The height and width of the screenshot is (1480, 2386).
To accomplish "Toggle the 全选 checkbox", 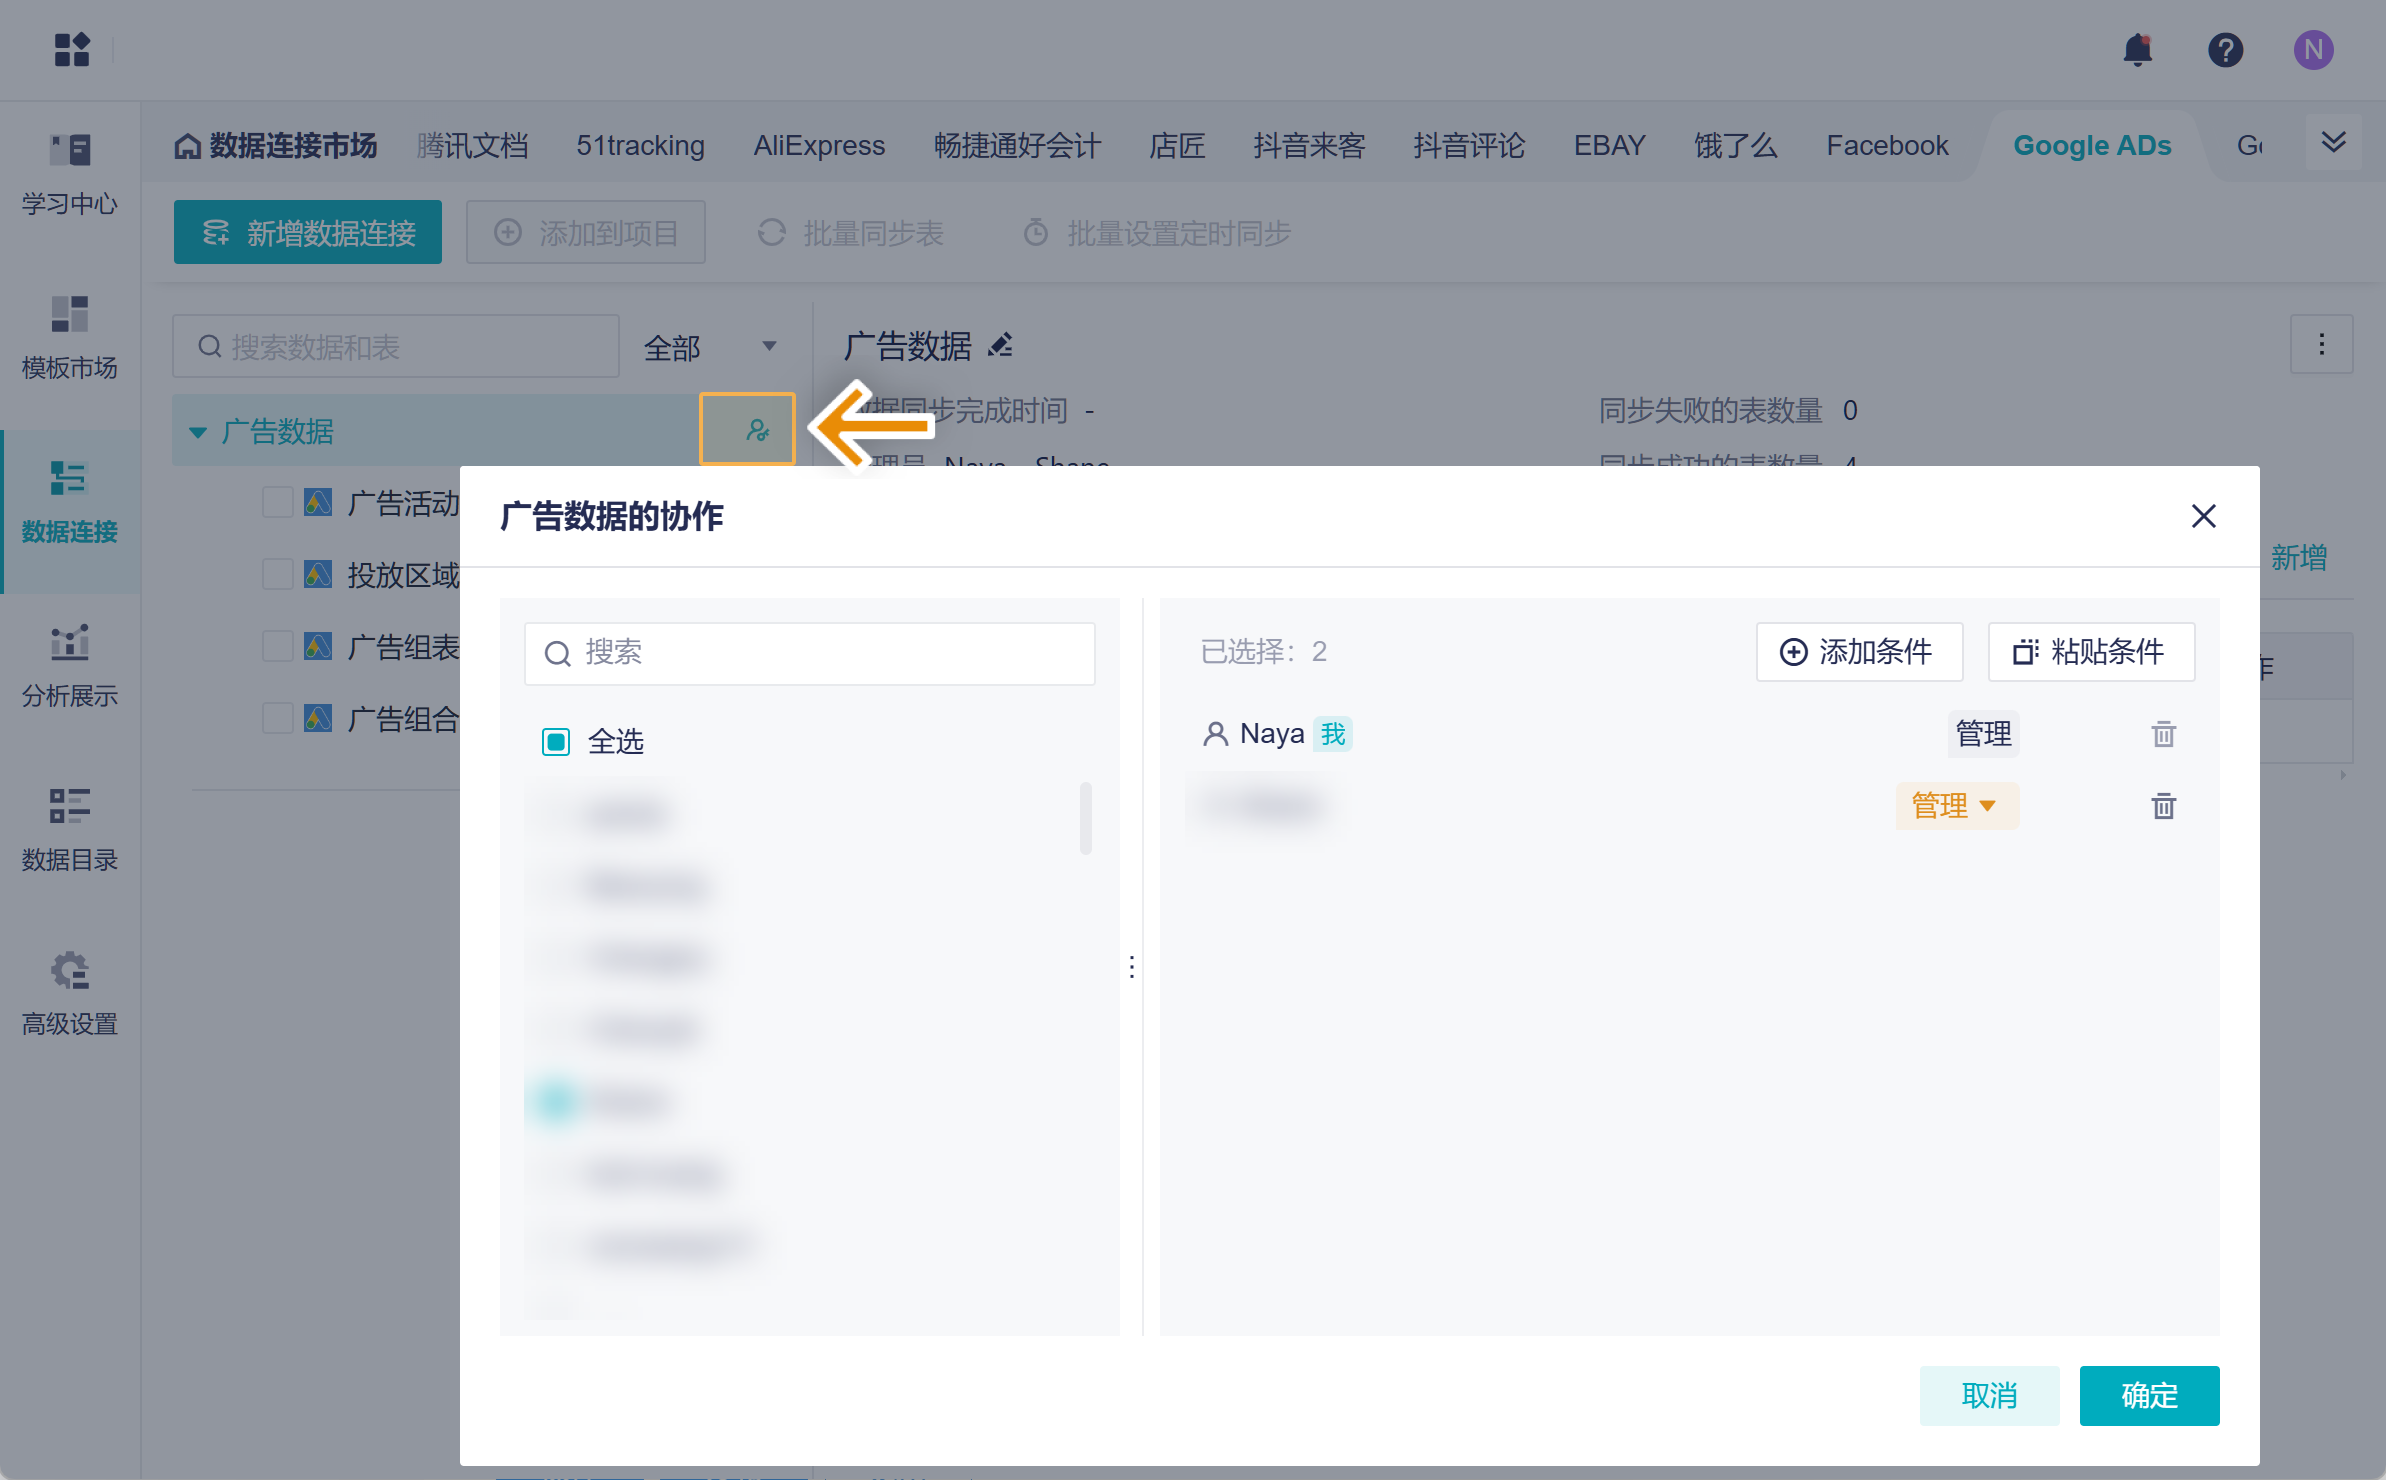I will click(x=556, y=742).
